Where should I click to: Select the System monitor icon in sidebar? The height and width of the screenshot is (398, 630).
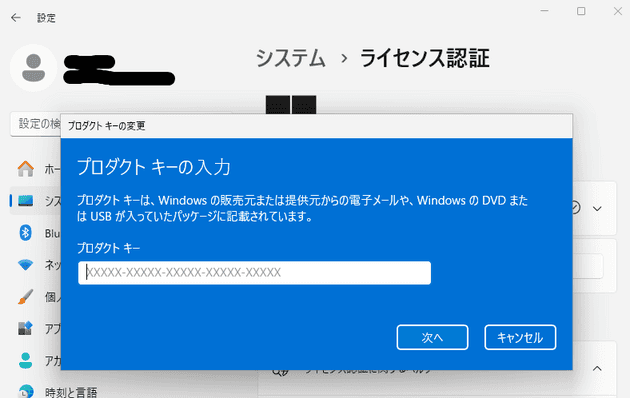(x=26, y=201)
